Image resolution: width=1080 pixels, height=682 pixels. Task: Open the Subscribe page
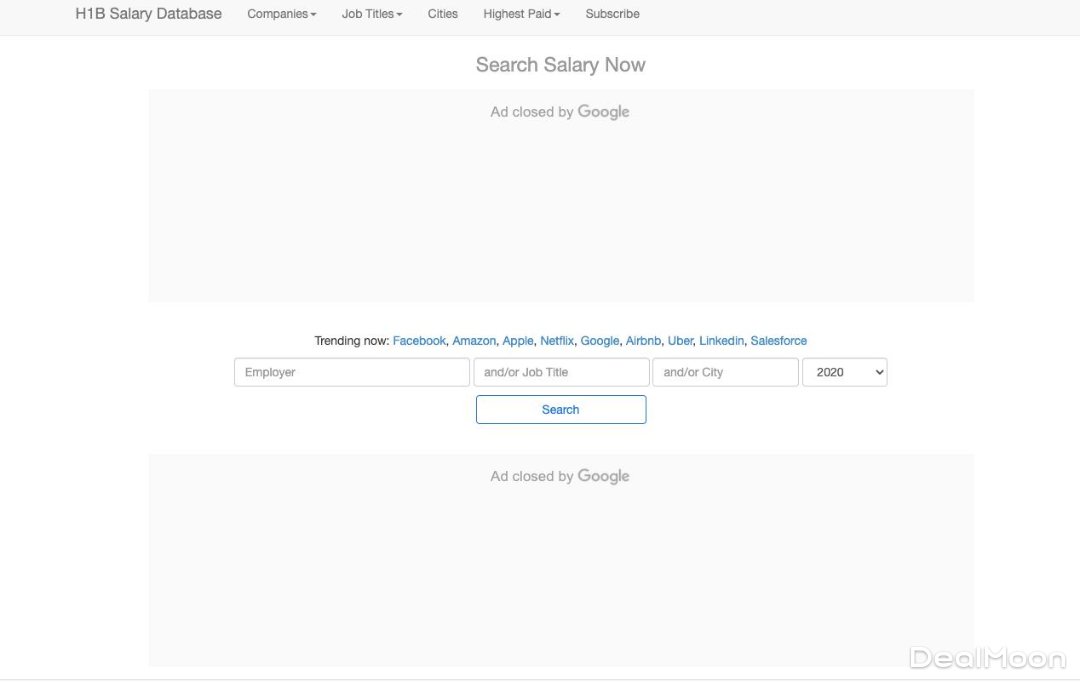click(612, 14)
